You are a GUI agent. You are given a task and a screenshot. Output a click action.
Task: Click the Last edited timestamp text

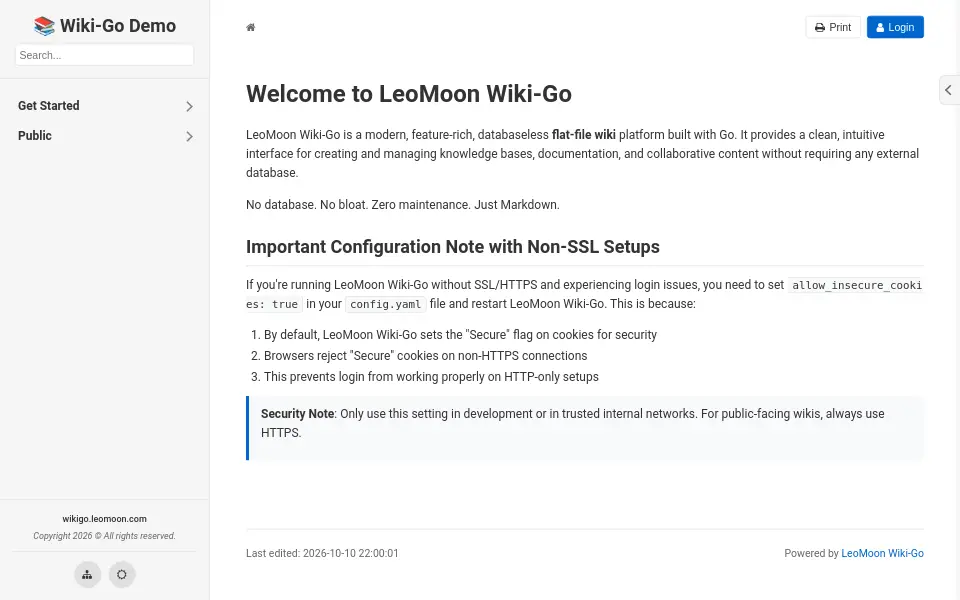[x=322, y=553]
